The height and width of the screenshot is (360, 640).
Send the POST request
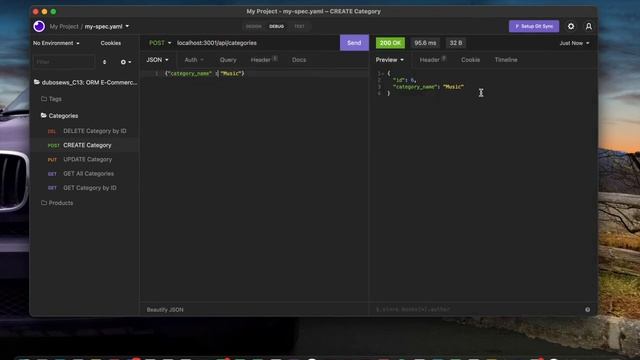[x=354, y=43]
